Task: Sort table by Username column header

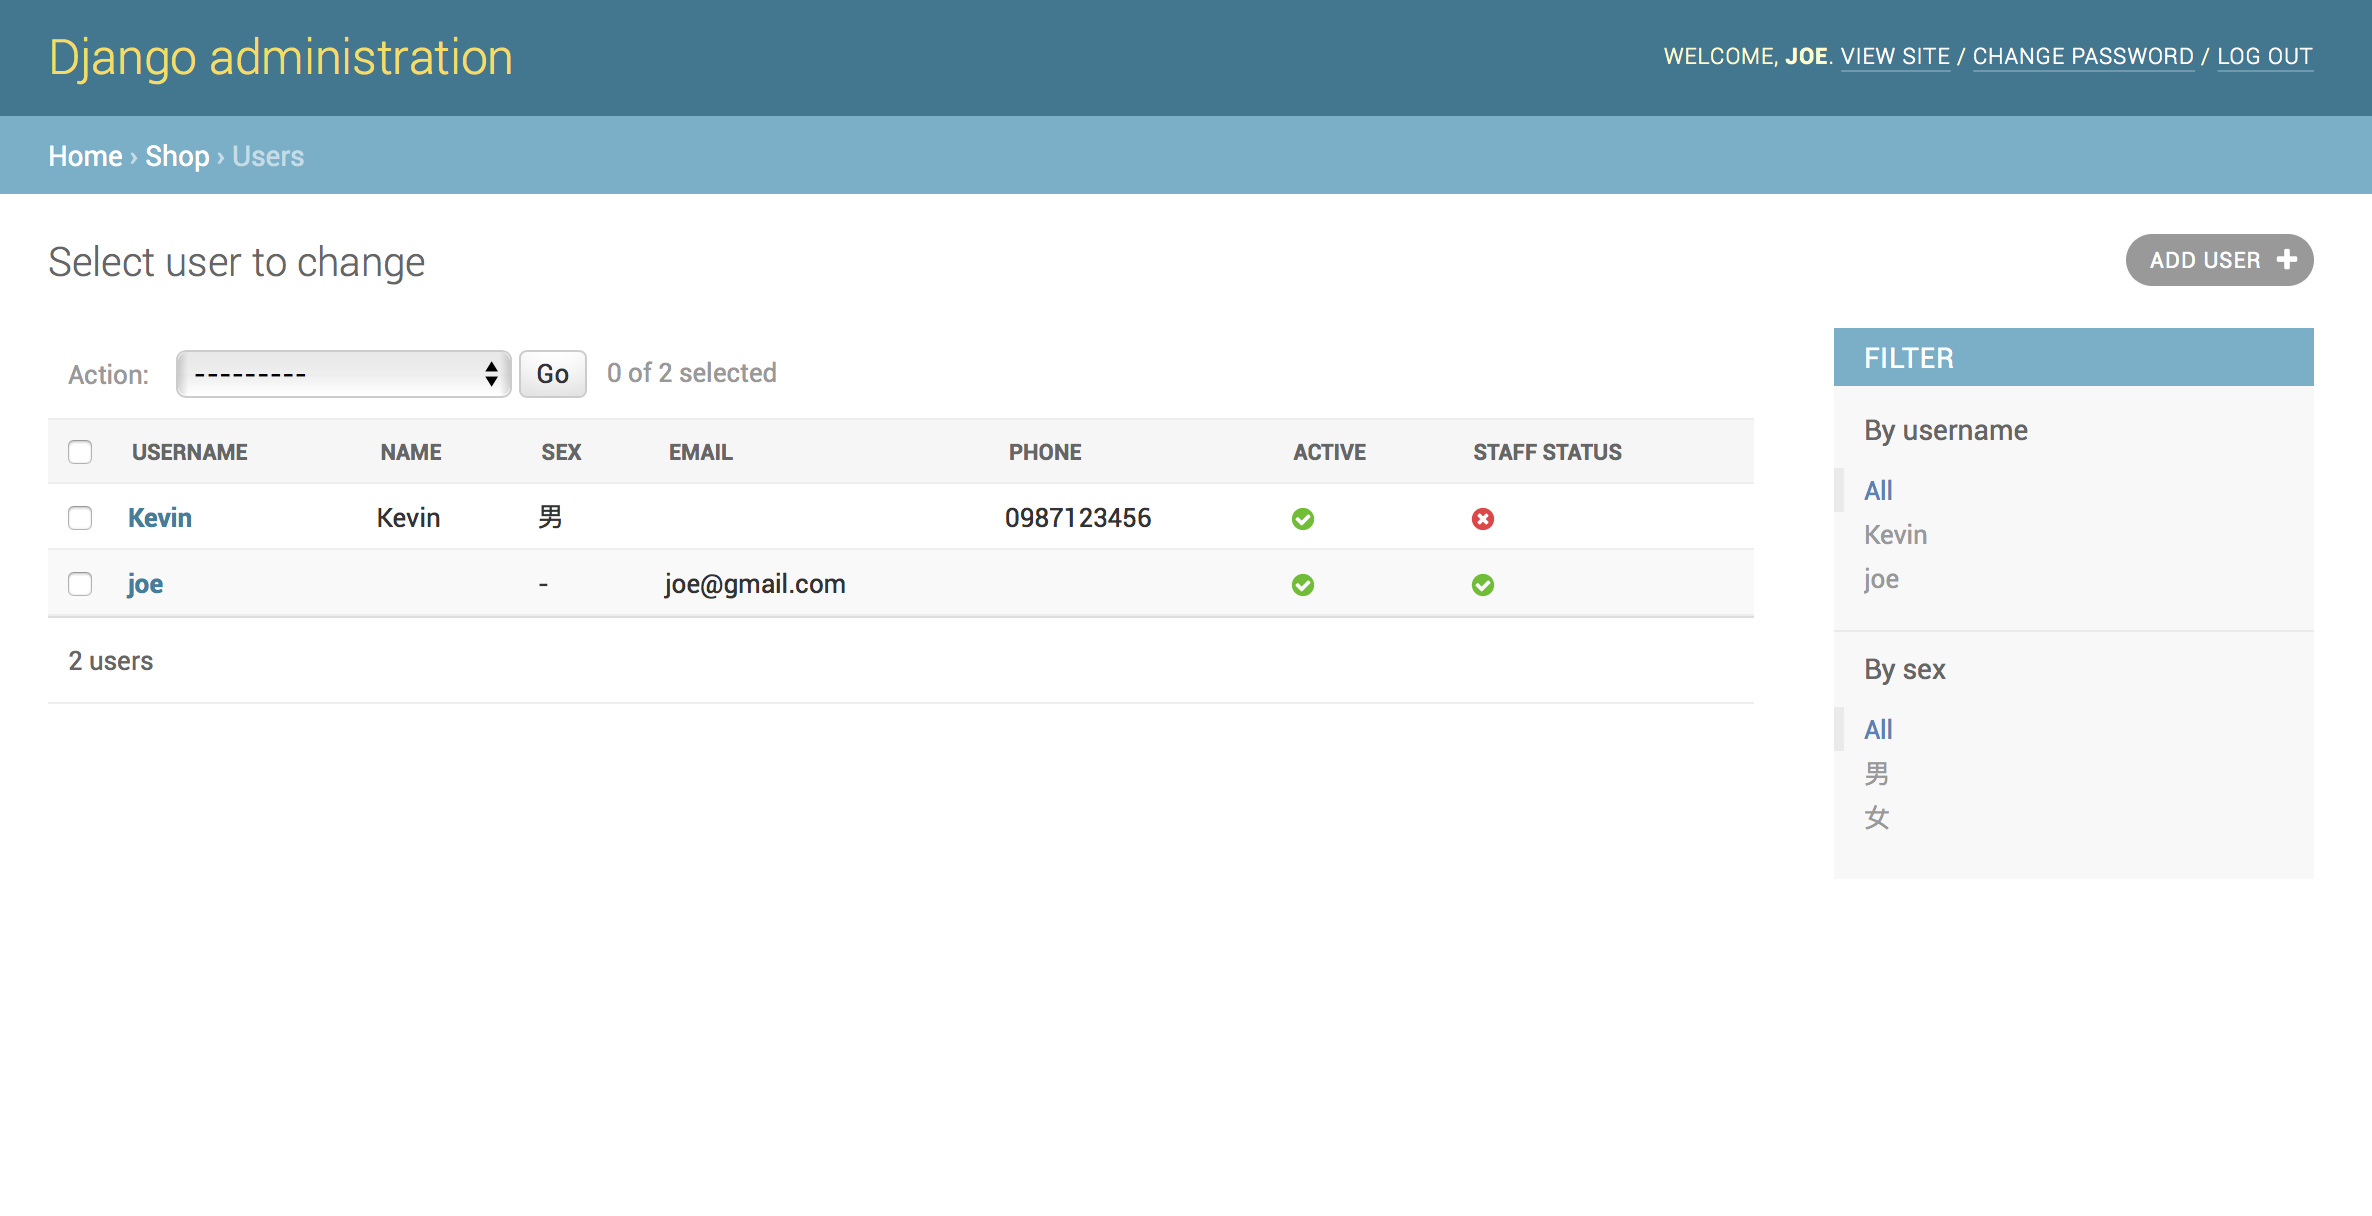Action: pyautogui.click(x=189, y=452)
